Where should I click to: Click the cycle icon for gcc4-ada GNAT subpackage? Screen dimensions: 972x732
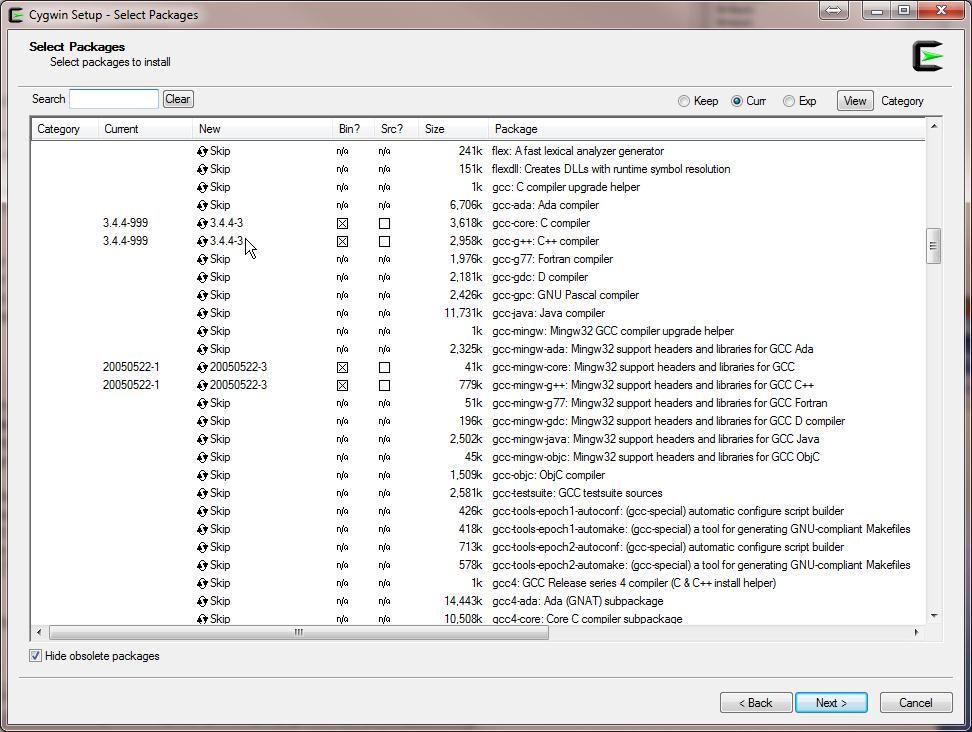tap(202, 601)
